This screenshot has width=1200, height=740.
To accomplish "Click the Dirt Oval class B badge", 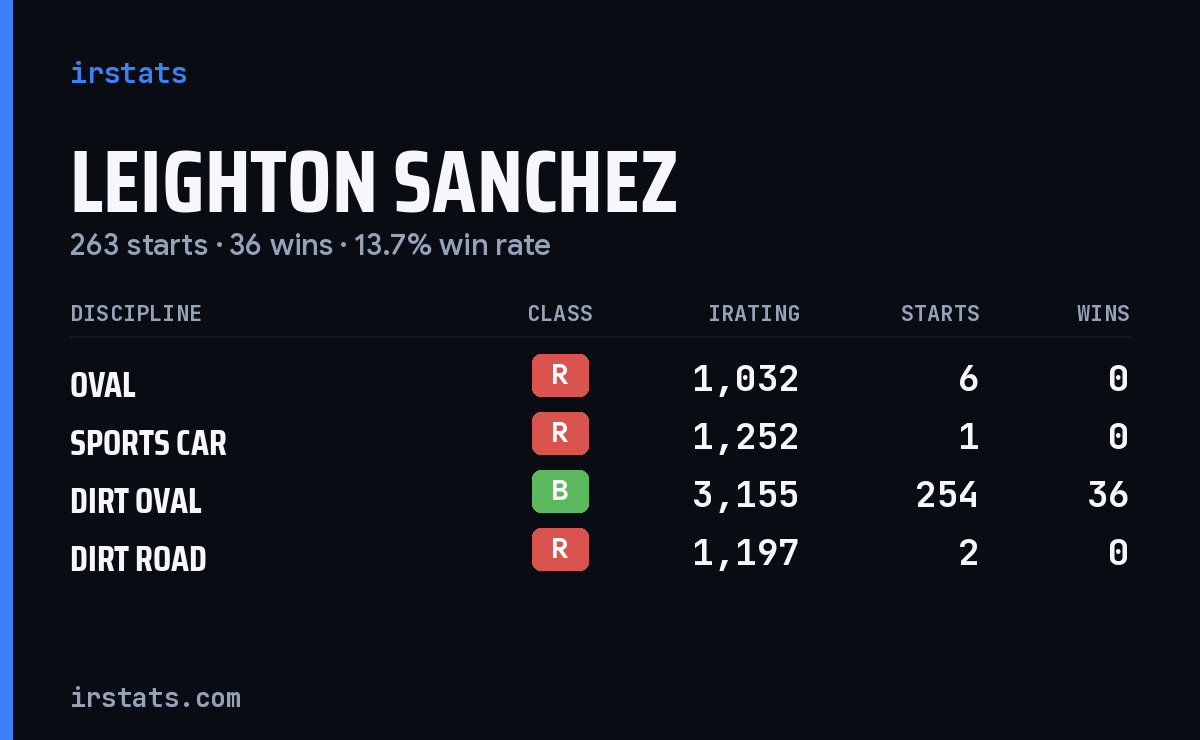I will click(x=560, y=492).
